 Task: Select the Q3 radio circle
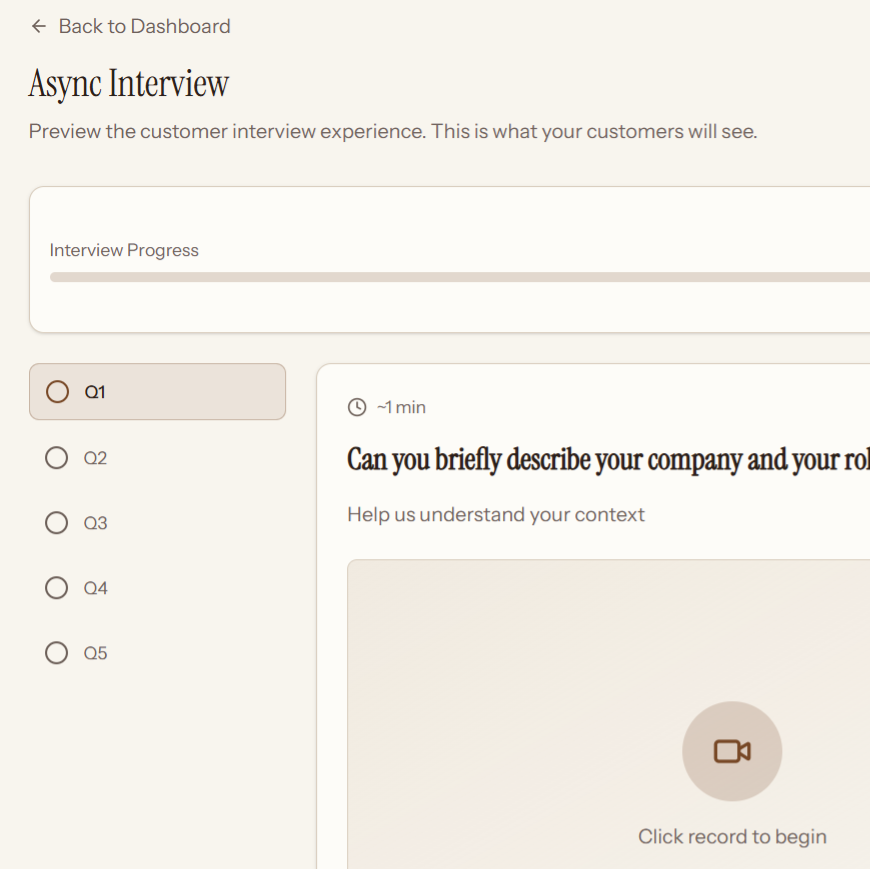click(x=57, y=523)
